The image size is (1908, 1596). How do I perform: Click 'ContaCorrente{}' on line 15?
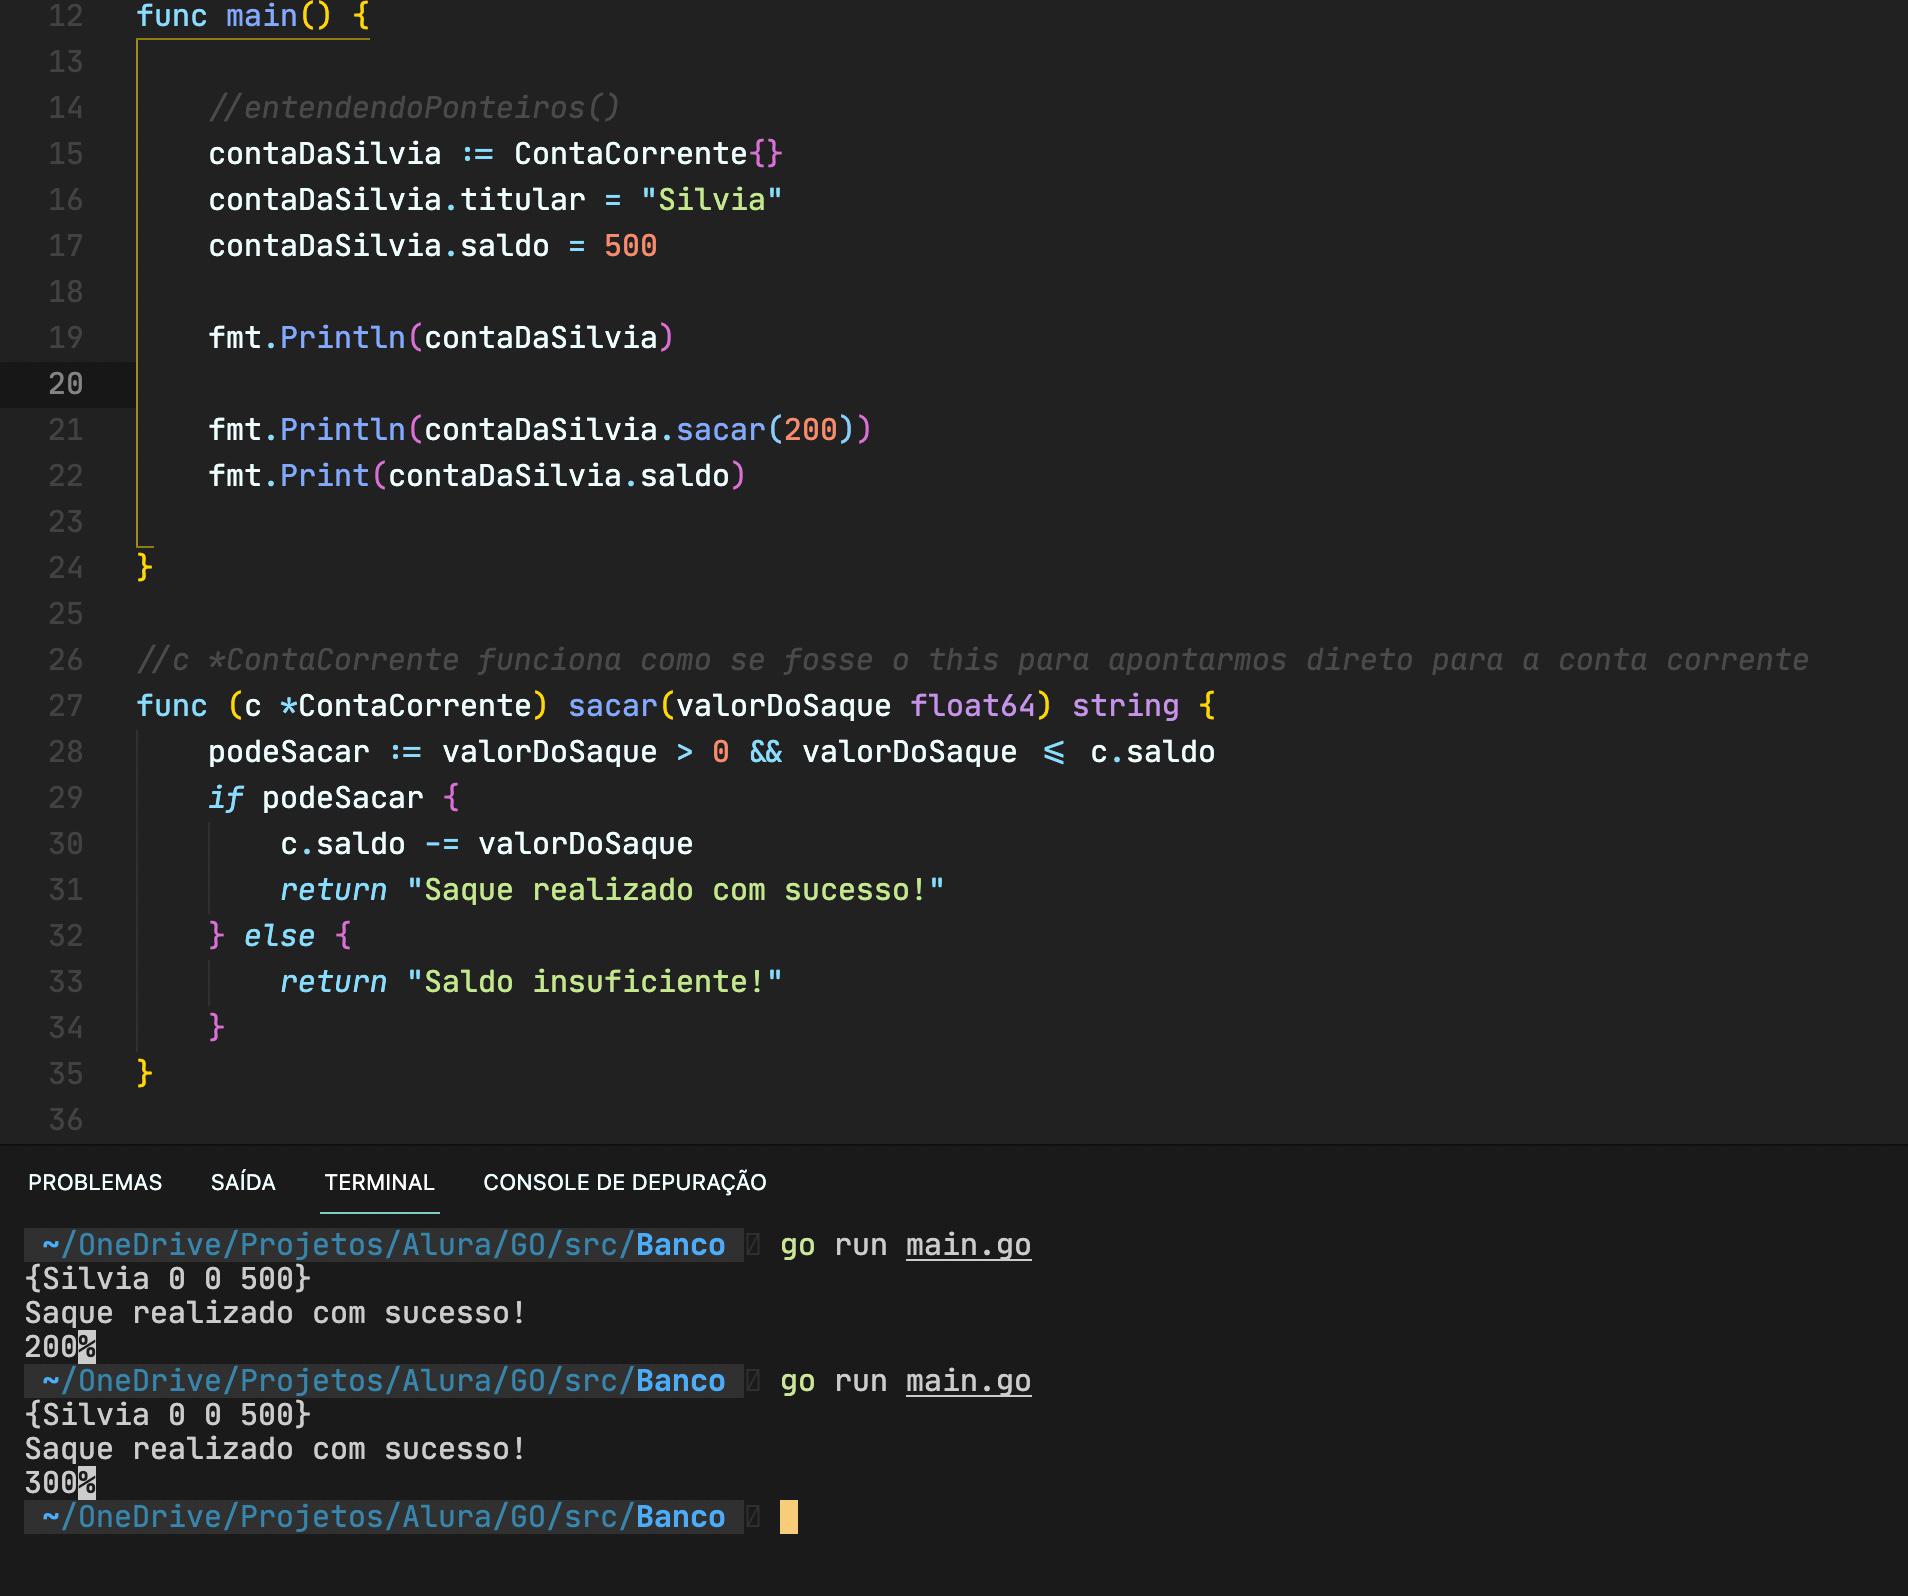click(x=648, y=154)
